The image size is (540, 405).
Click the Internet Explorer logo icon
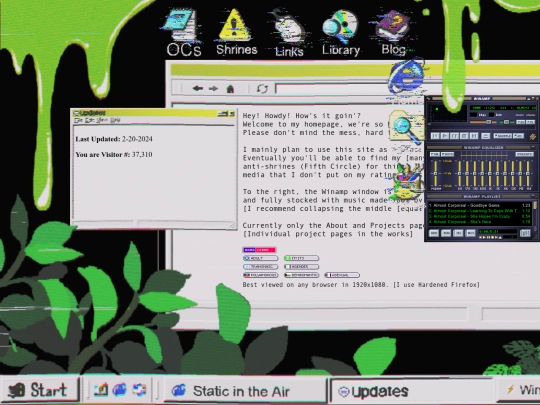point(406,77)
